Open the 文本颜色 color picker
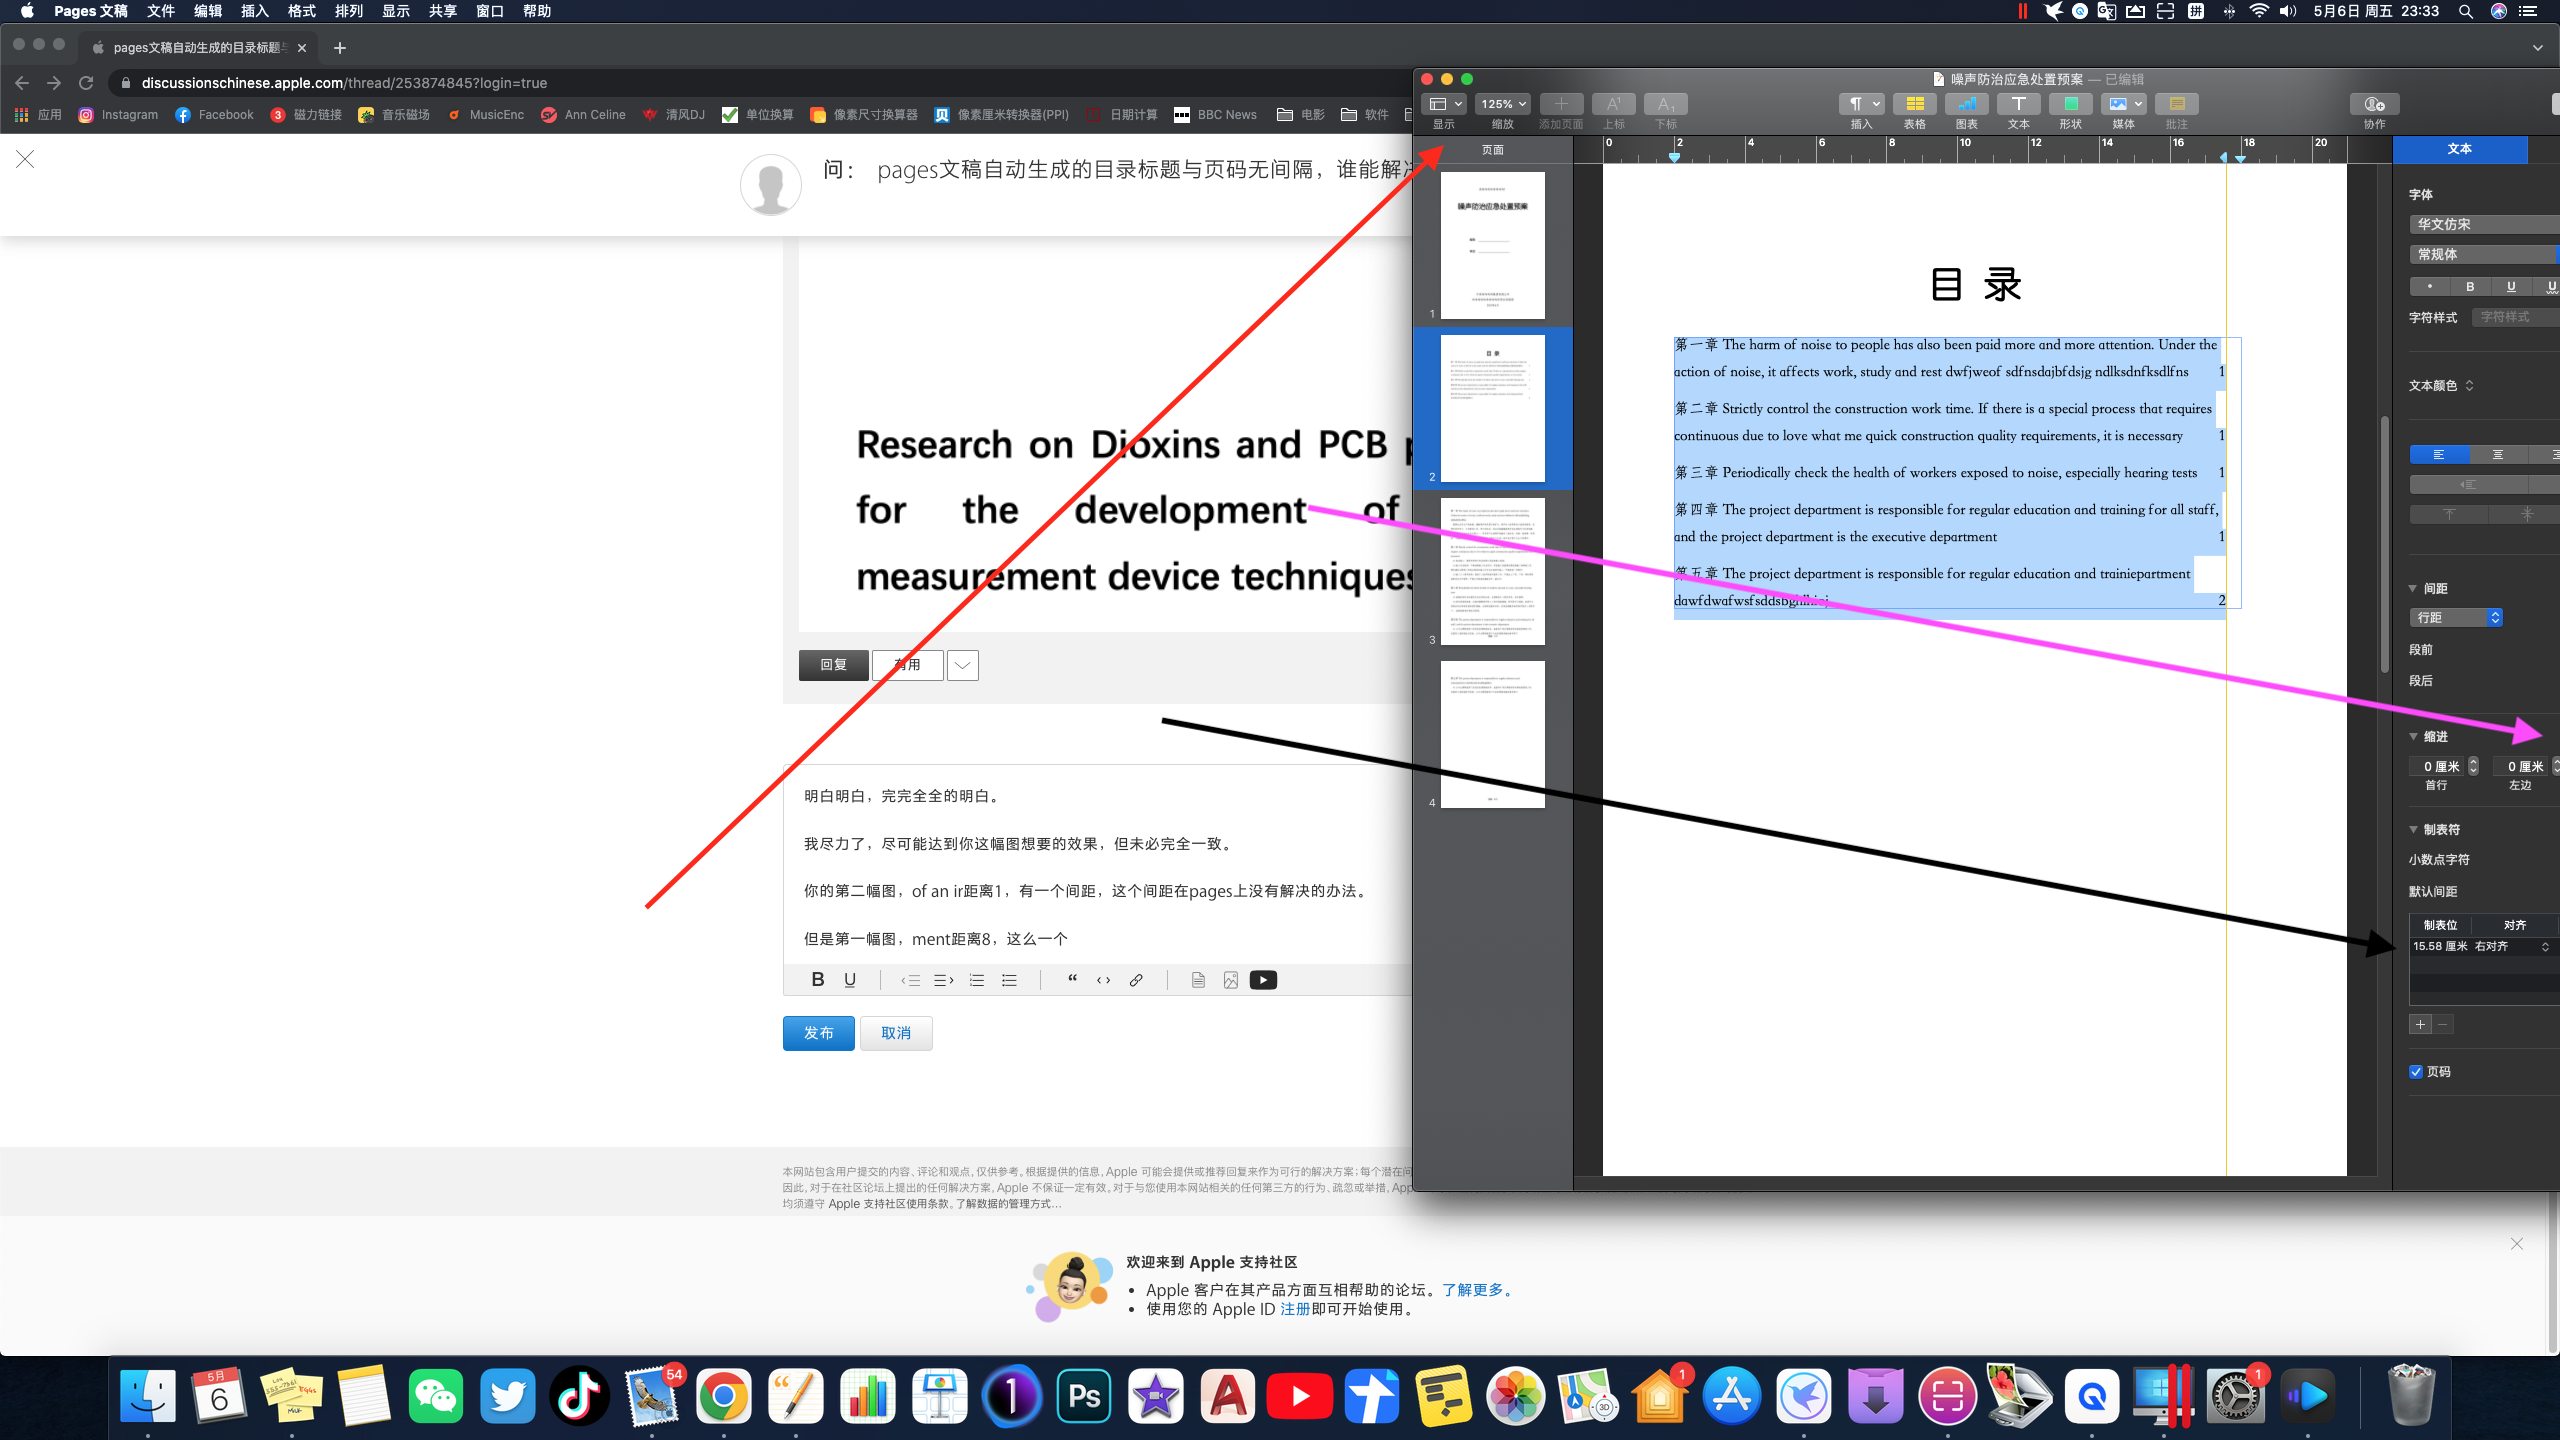 click(x=2442, y=386)
